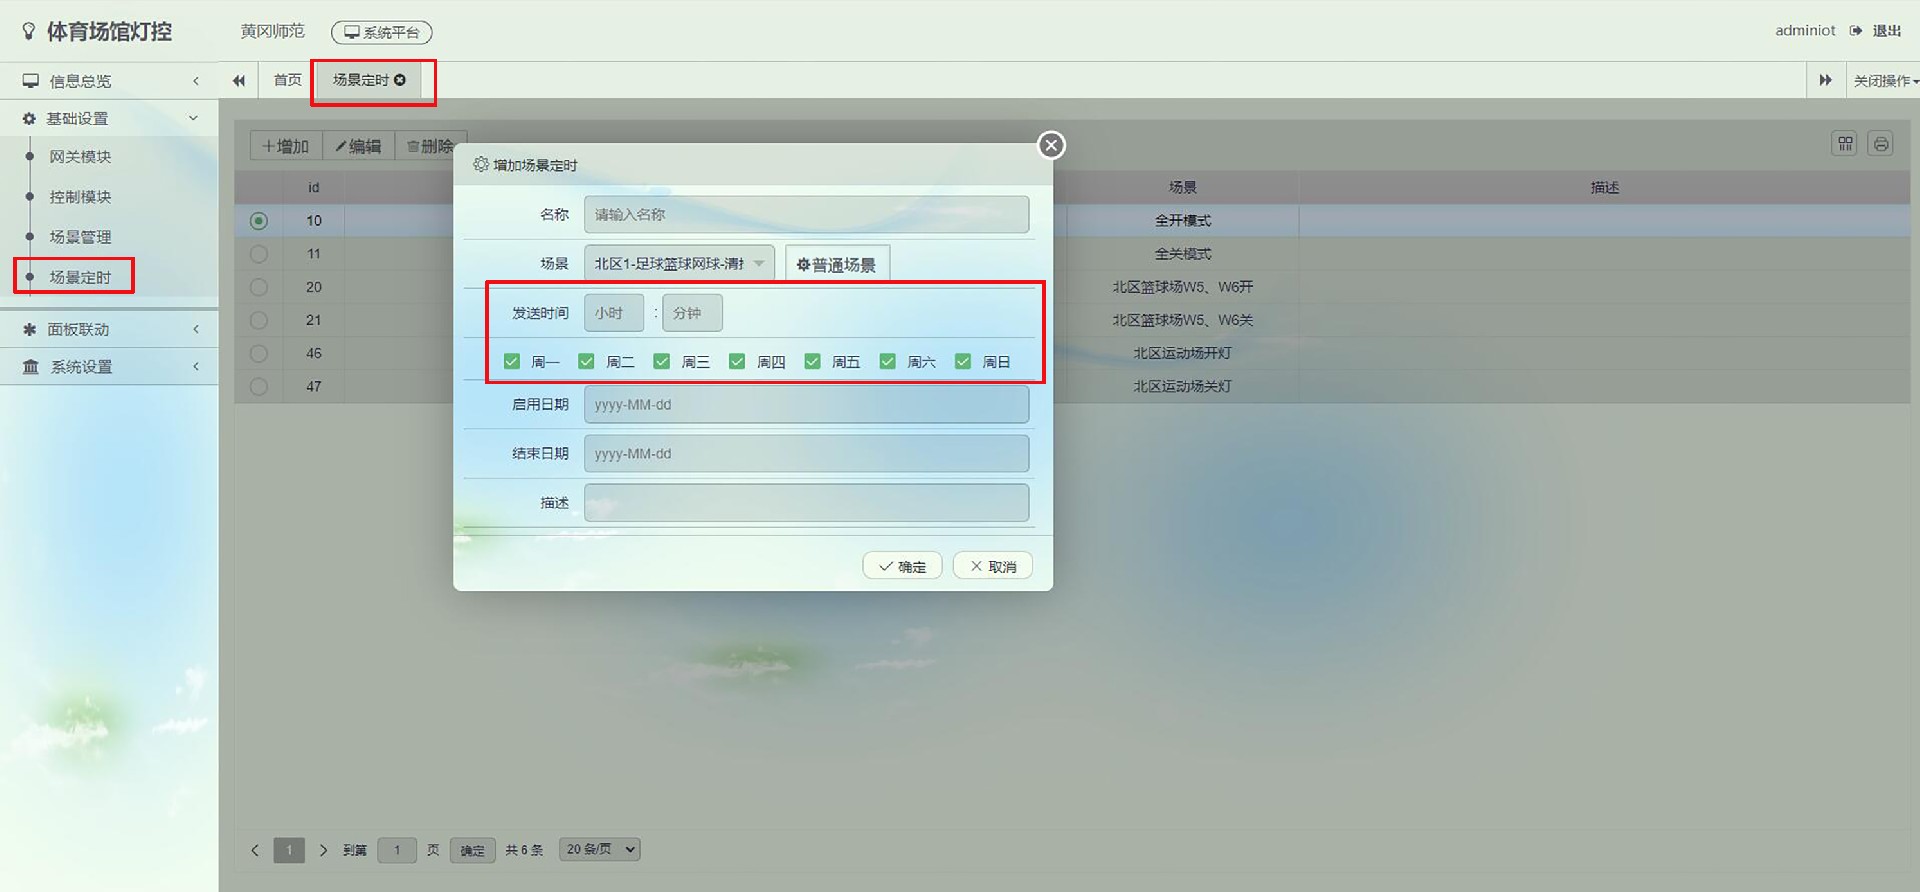The height and width of the screenshot is (892, 1920).
Task: Uncheck the 周一 checkbox
Action: 512,361
